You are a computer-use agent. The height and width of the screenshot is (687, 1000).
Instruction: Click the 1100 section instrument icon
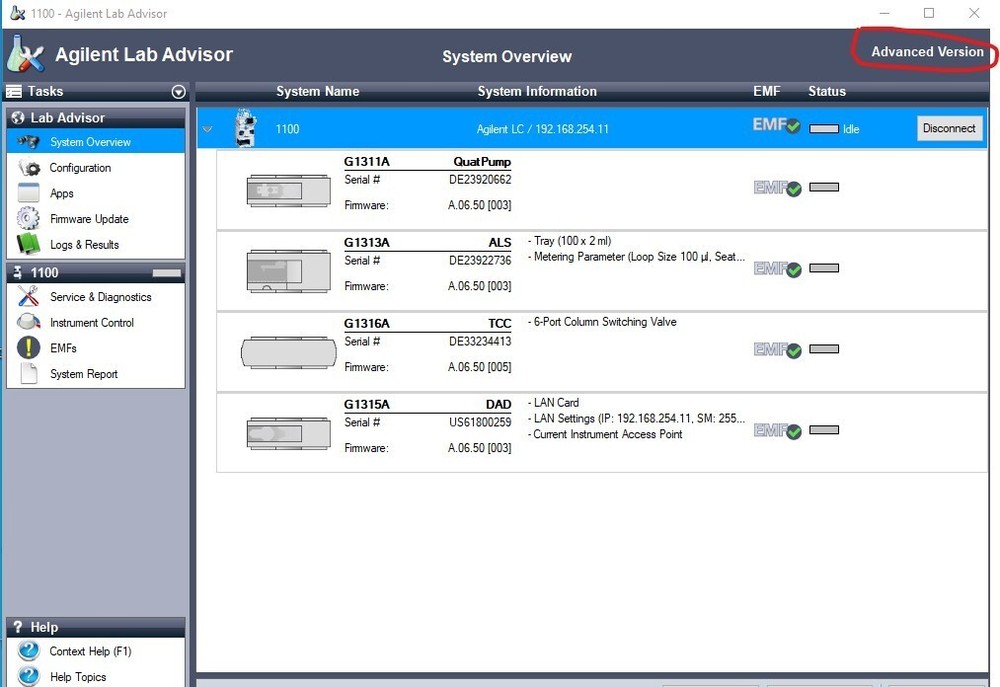tap(18, 272)
